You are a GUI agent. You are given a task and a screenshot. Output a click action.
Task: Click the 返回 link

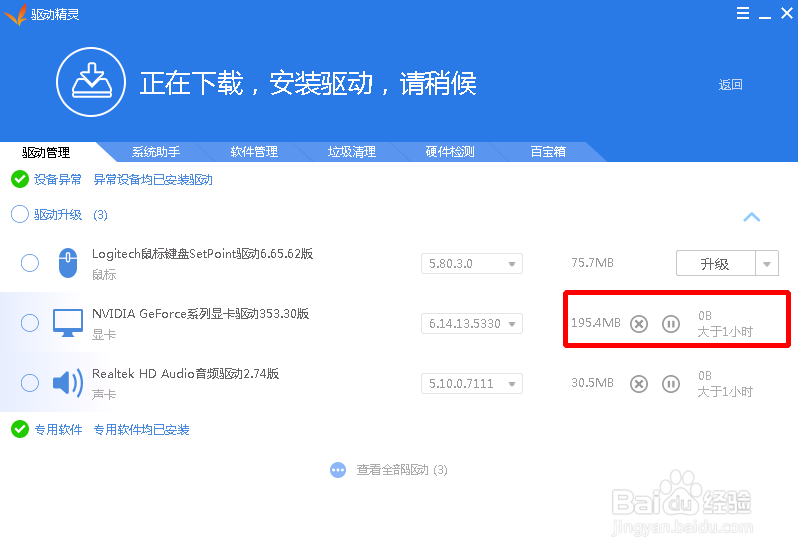pyautogui.click(x=730, y=84)
